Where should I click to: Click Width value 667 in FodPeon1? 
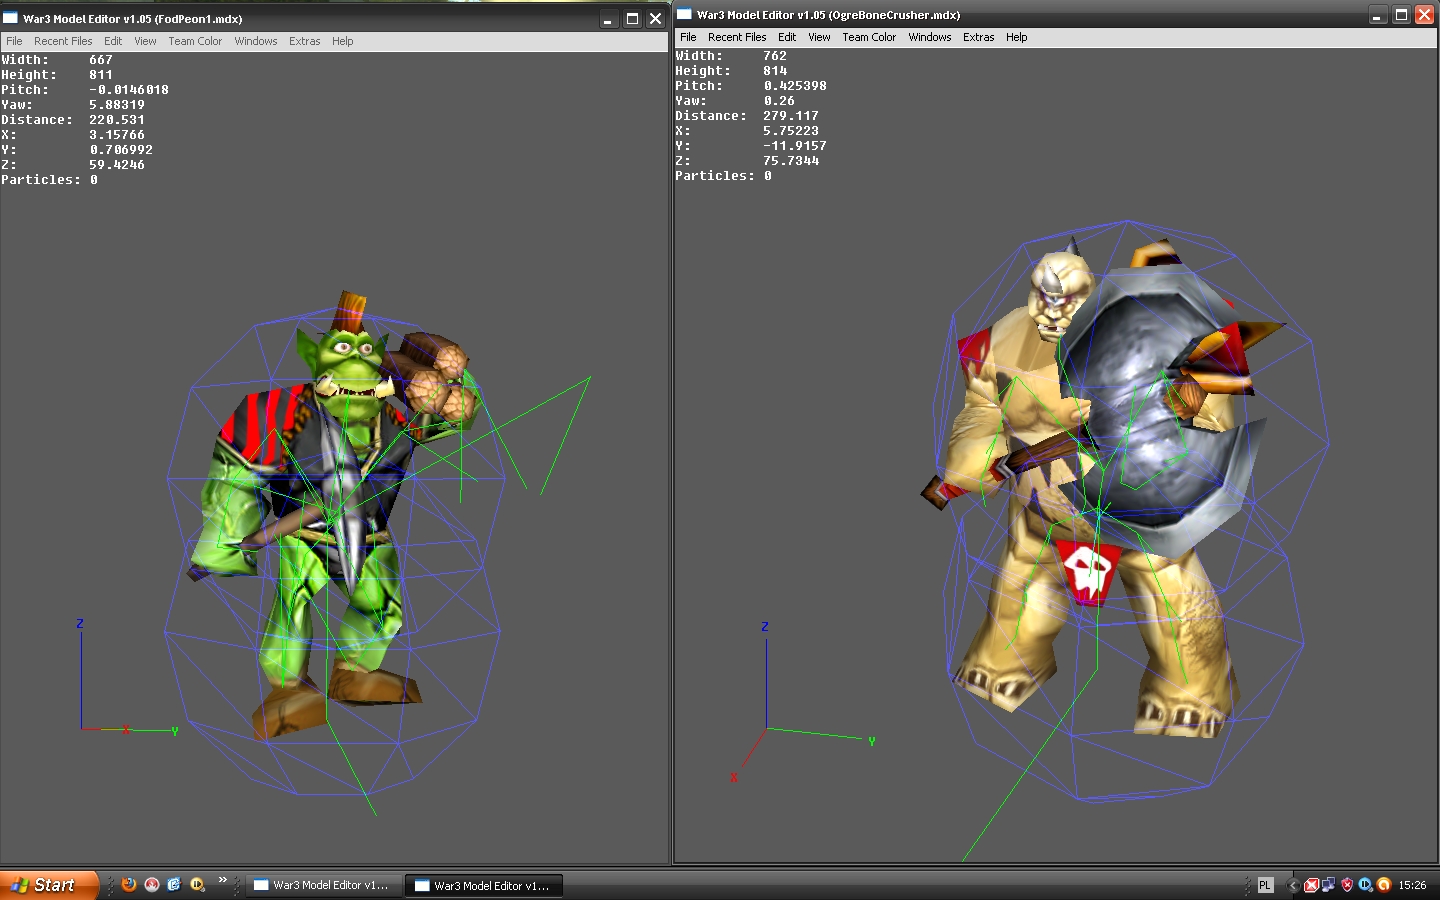pos(101,60)
